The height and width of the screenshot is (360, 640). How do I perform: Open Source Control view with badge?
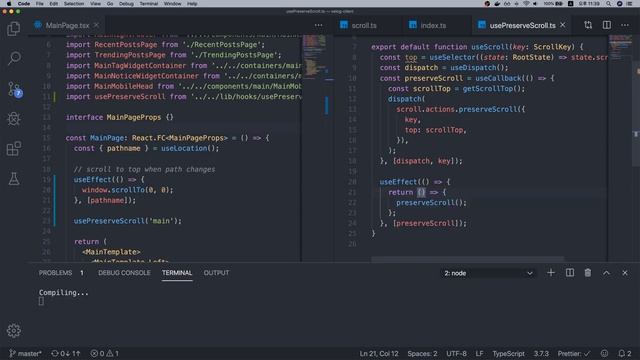(15, 89)
